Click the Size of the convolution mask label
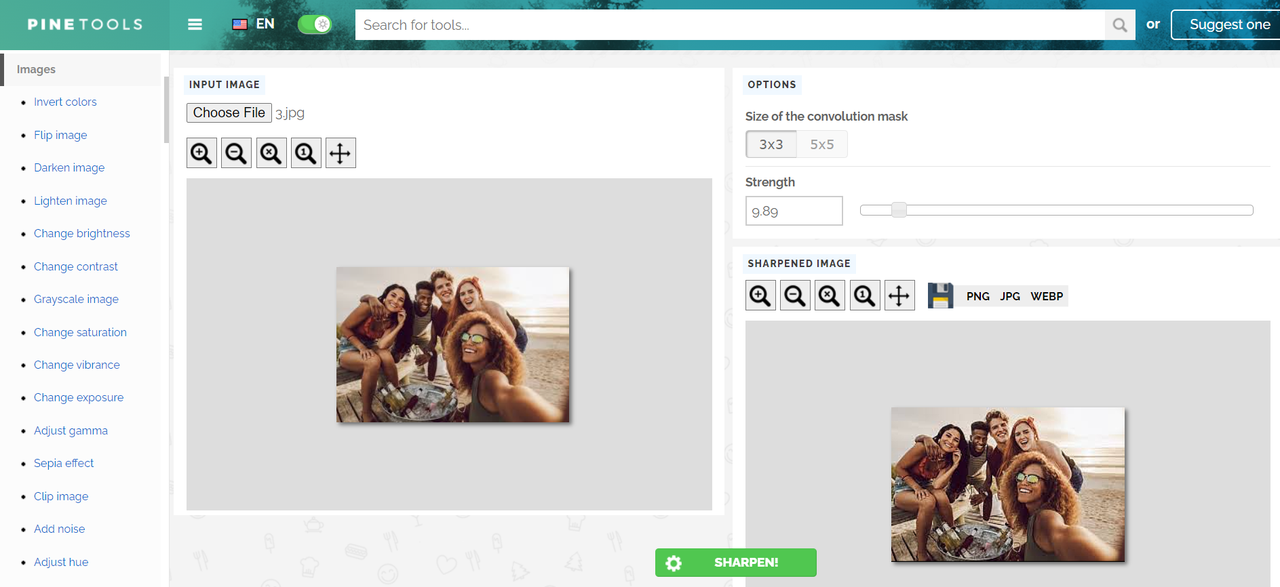 coord(827,116)
